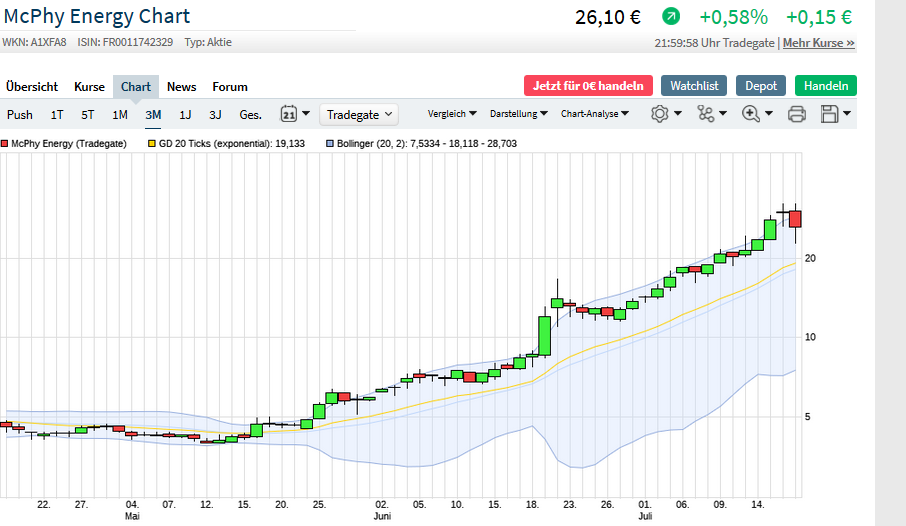Image resolution: width=906 pixels, height=526 pixels.
Task: Click the 21:59:58 Uhr Tradegate timestamp
Action: [x=714, y=43]
